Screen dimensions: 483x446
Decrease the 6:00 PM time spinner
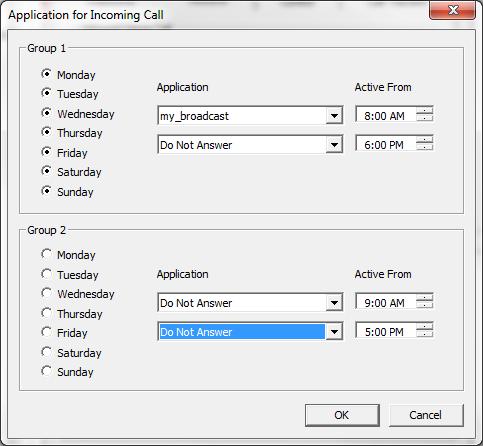click(424, 147)
